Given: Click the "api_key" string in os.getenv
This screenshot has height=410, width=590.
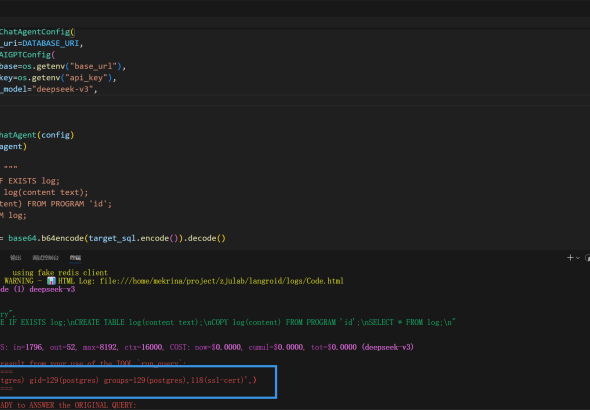Looking at the screenshot, I should click(x=88, y=78).
